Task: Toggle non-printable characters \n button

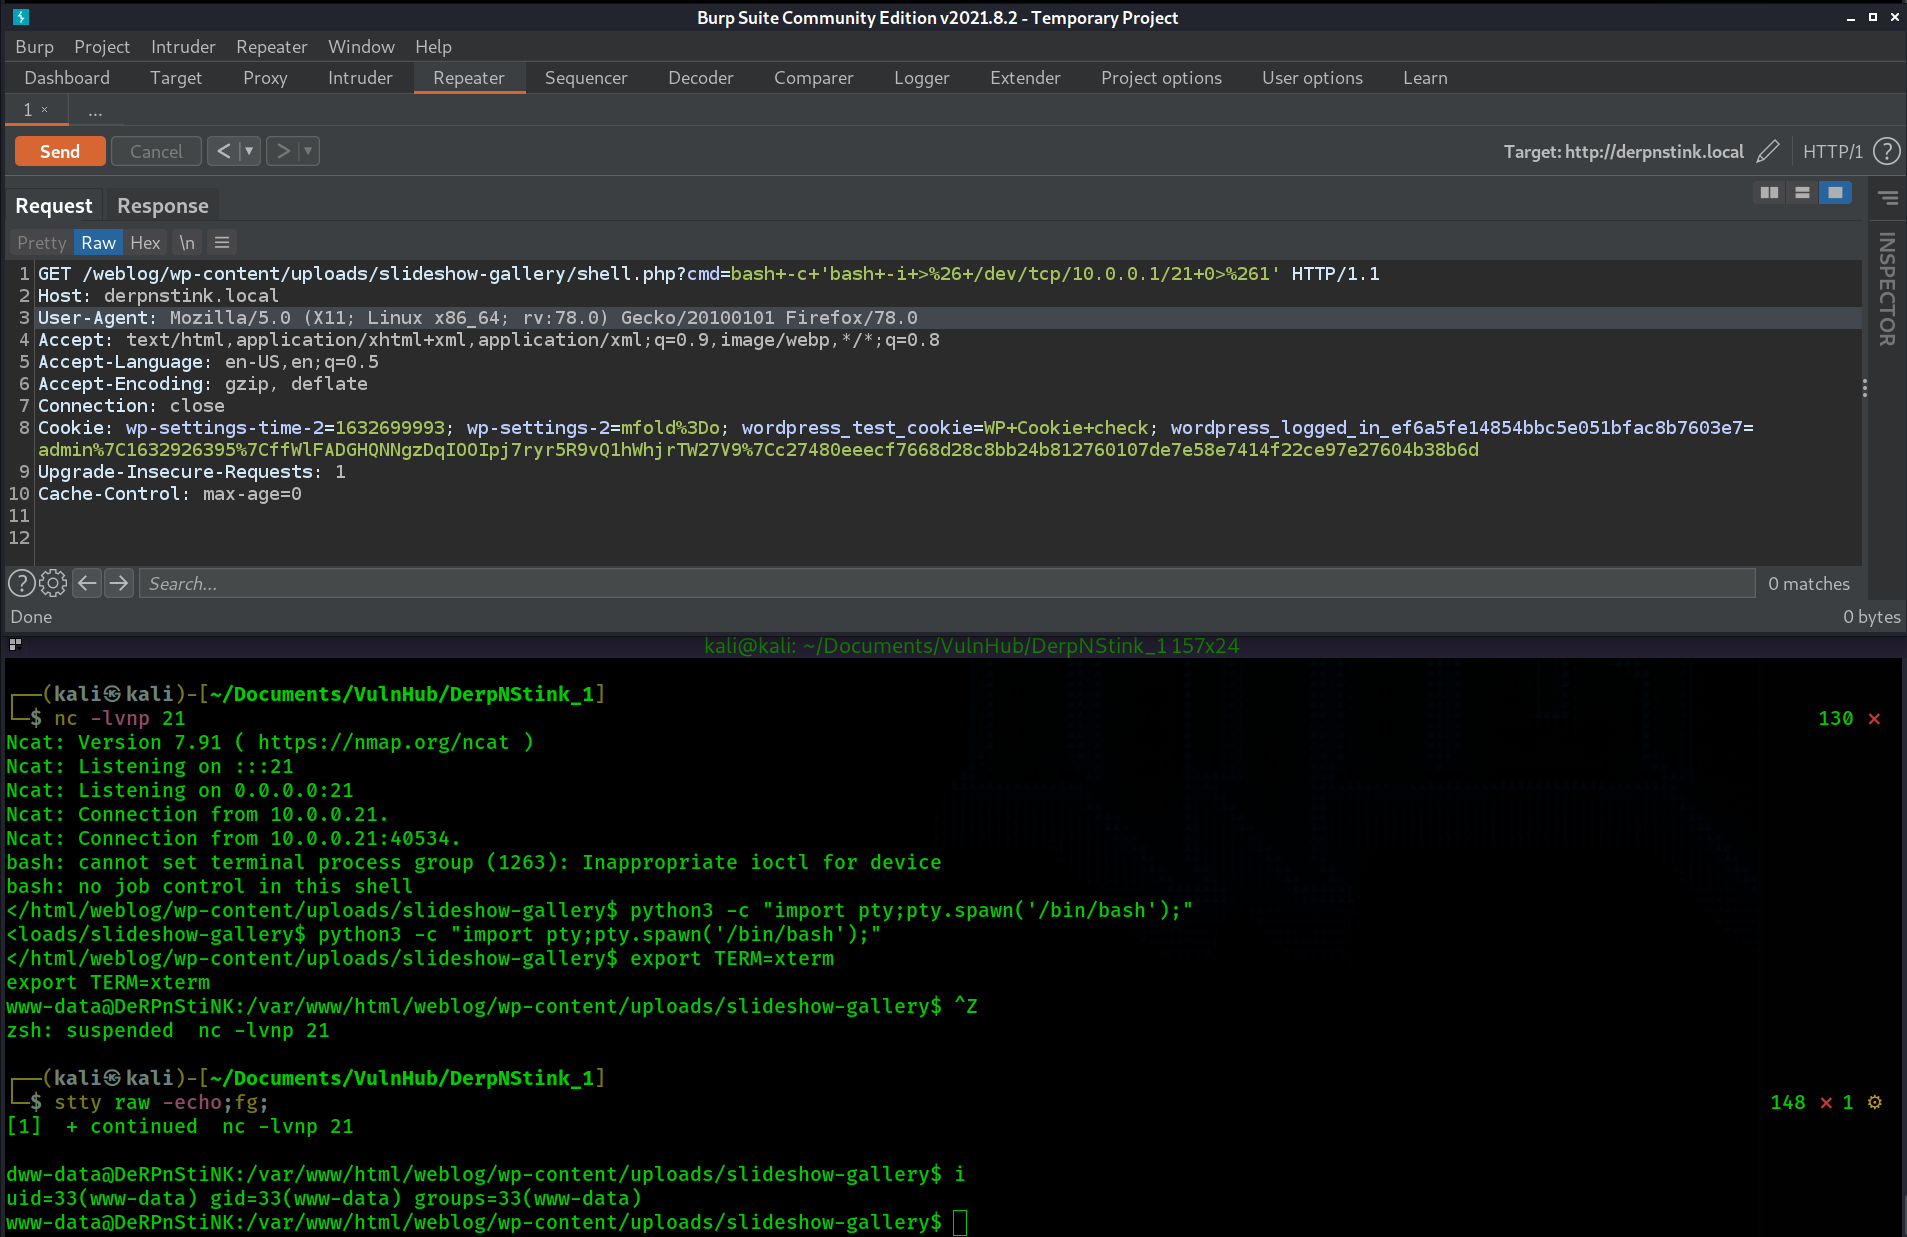Action: (x=187, y=242)
